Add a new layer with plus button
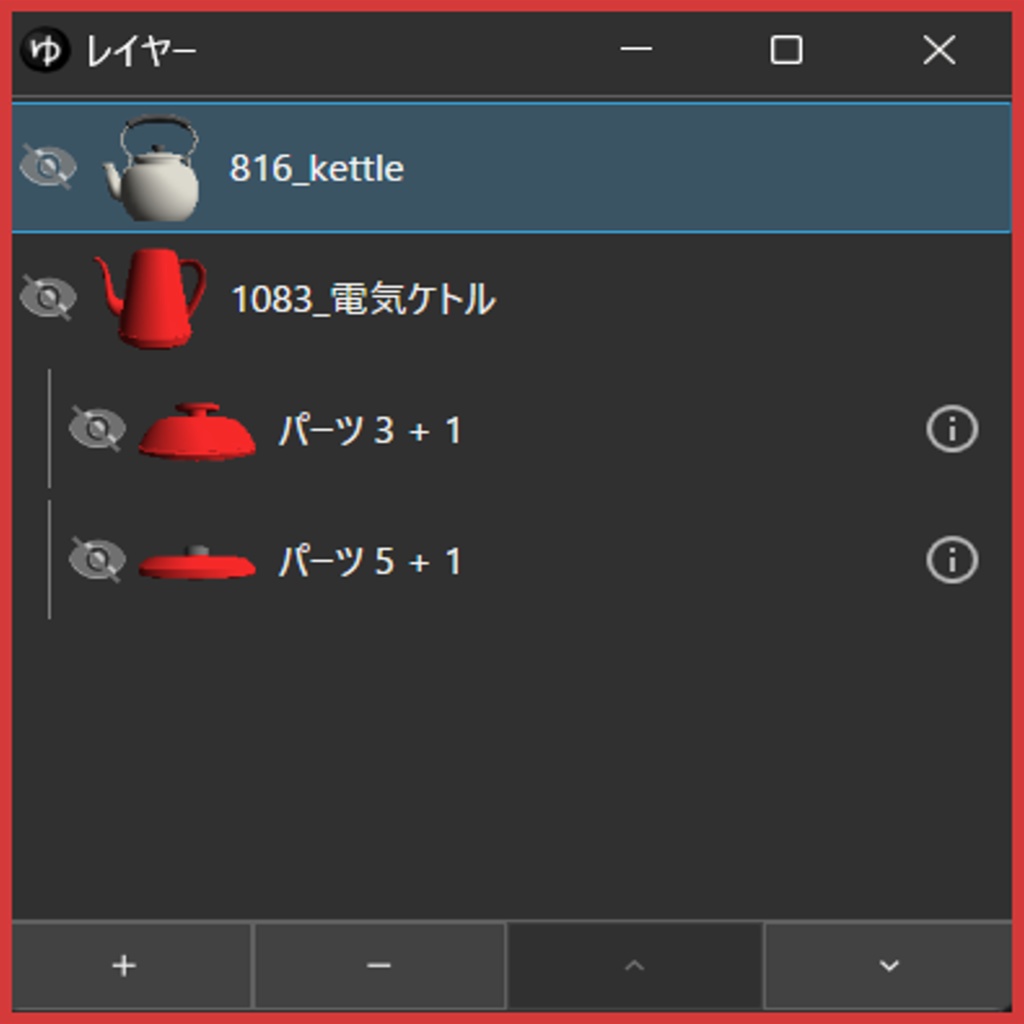The height and width of the screenshot is (1024, 1024). (x=125, y=966)
